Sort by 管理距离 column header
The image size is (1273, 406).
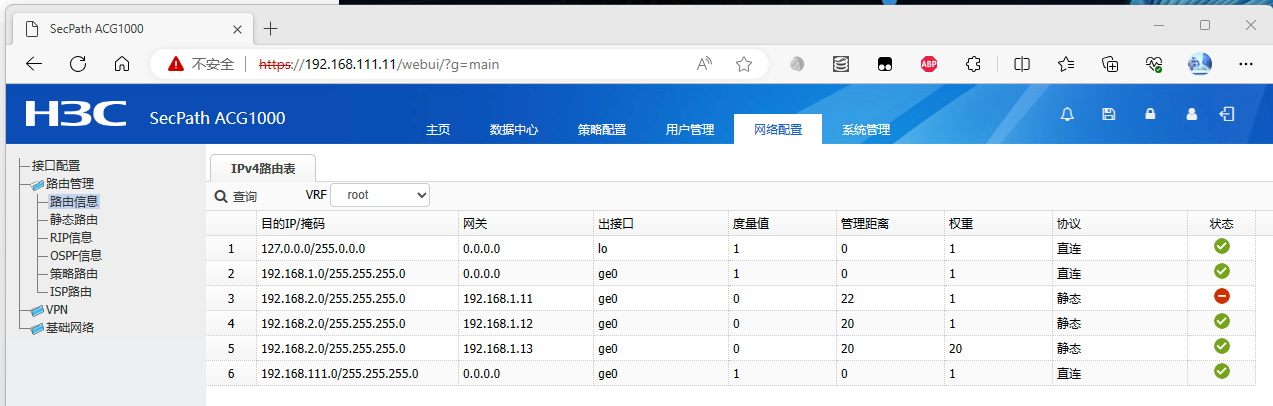(x=889, y=224)
